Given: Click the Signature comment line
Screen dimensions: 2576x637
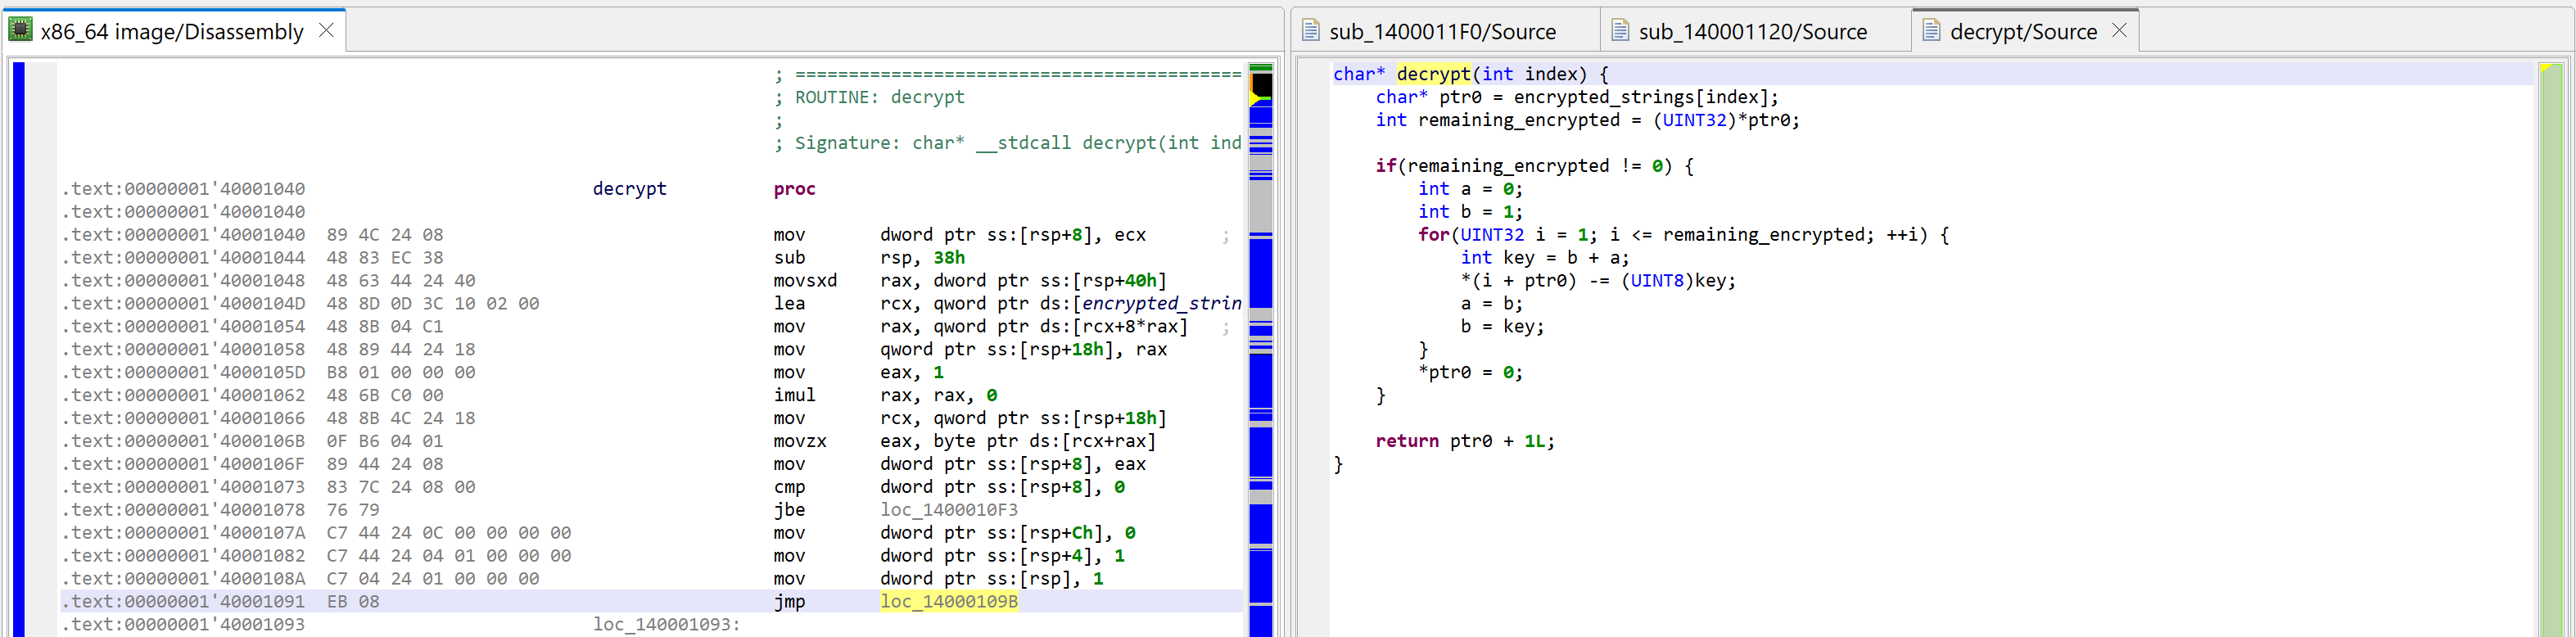Looking at the screenshot, I should tap(1008, 143).
